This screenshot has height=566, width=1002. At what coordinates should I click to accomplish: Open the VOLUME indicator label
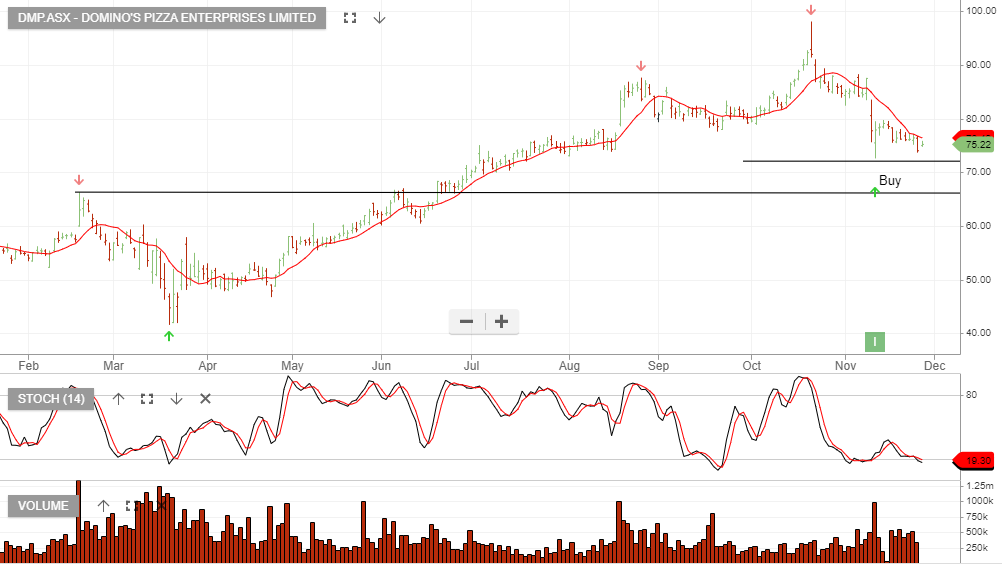click(x=43, y=505)
